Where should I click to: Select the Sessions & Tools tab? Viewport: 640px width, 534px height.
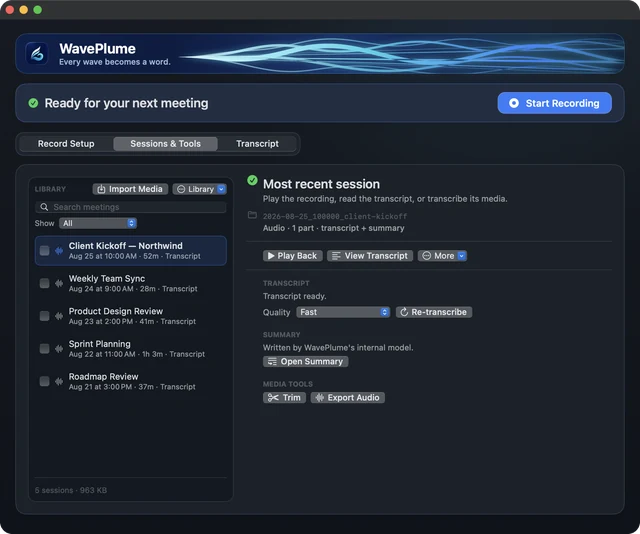point(165,144)
